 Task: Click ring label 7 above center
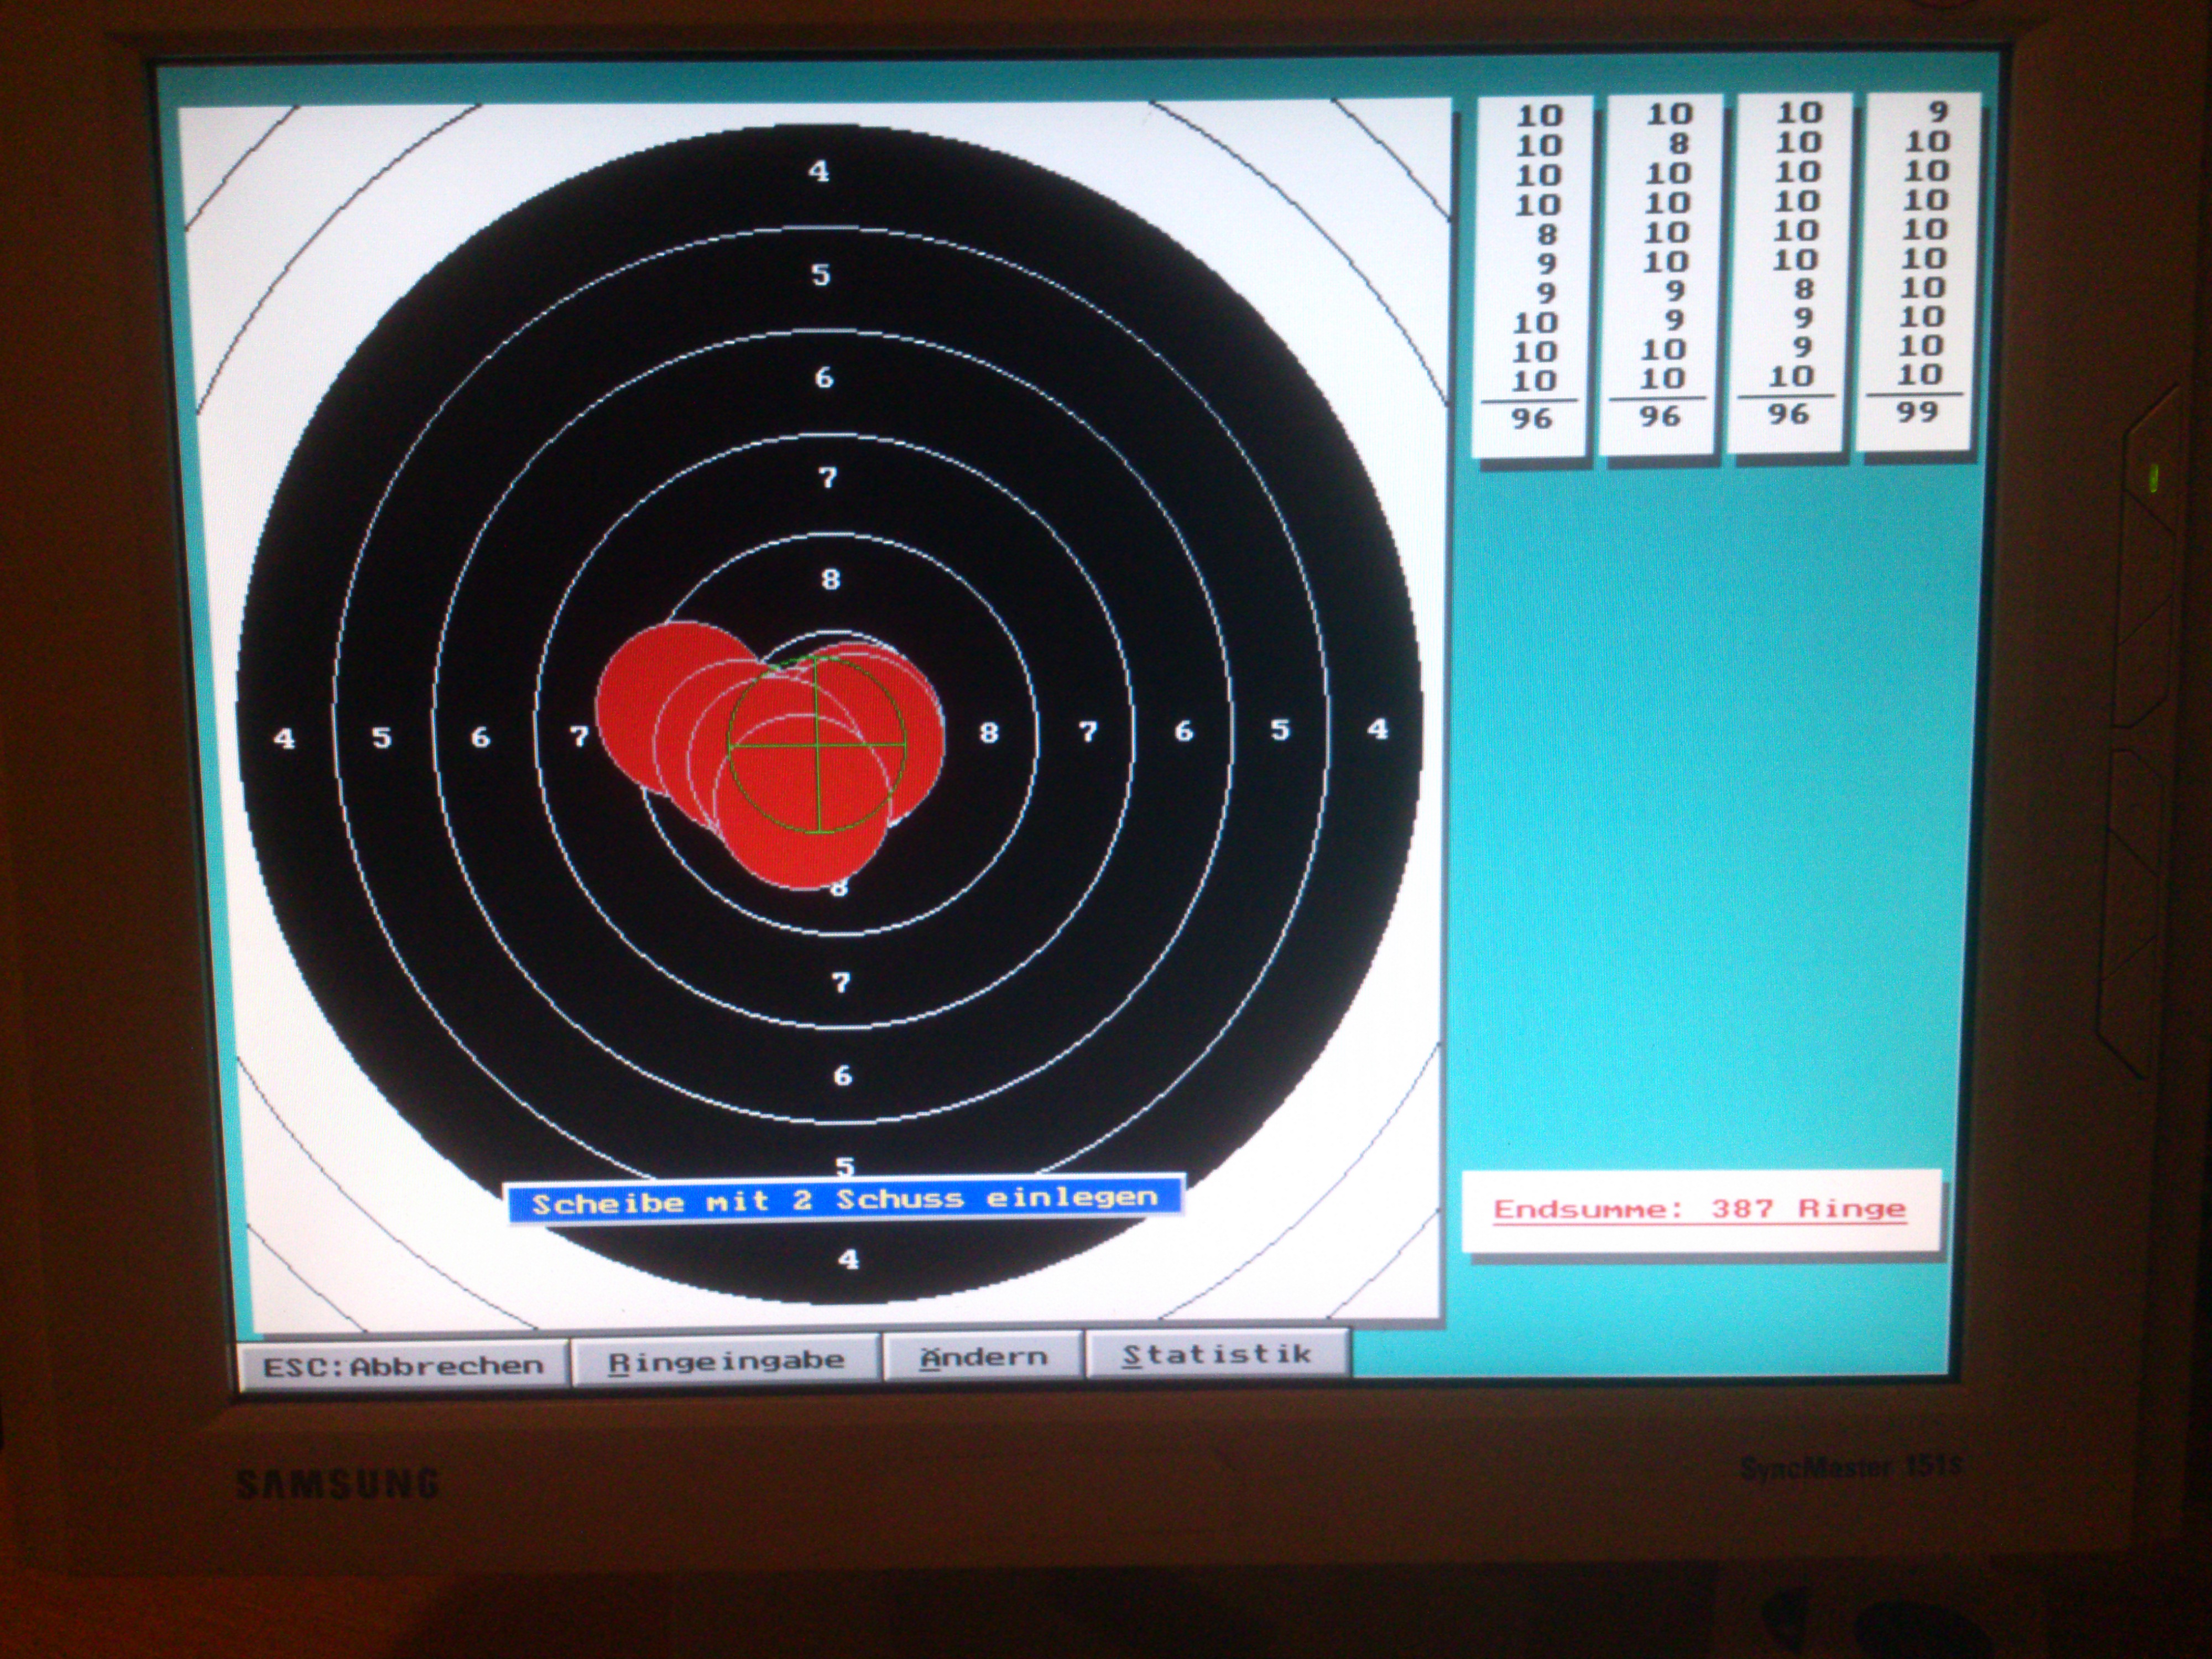coord(827,478)
